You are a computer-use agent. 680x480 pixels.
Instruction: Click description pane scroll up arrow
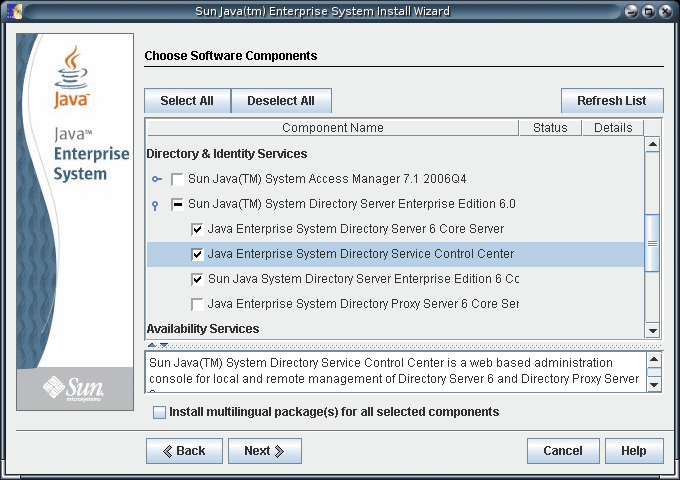pos(654,359)
